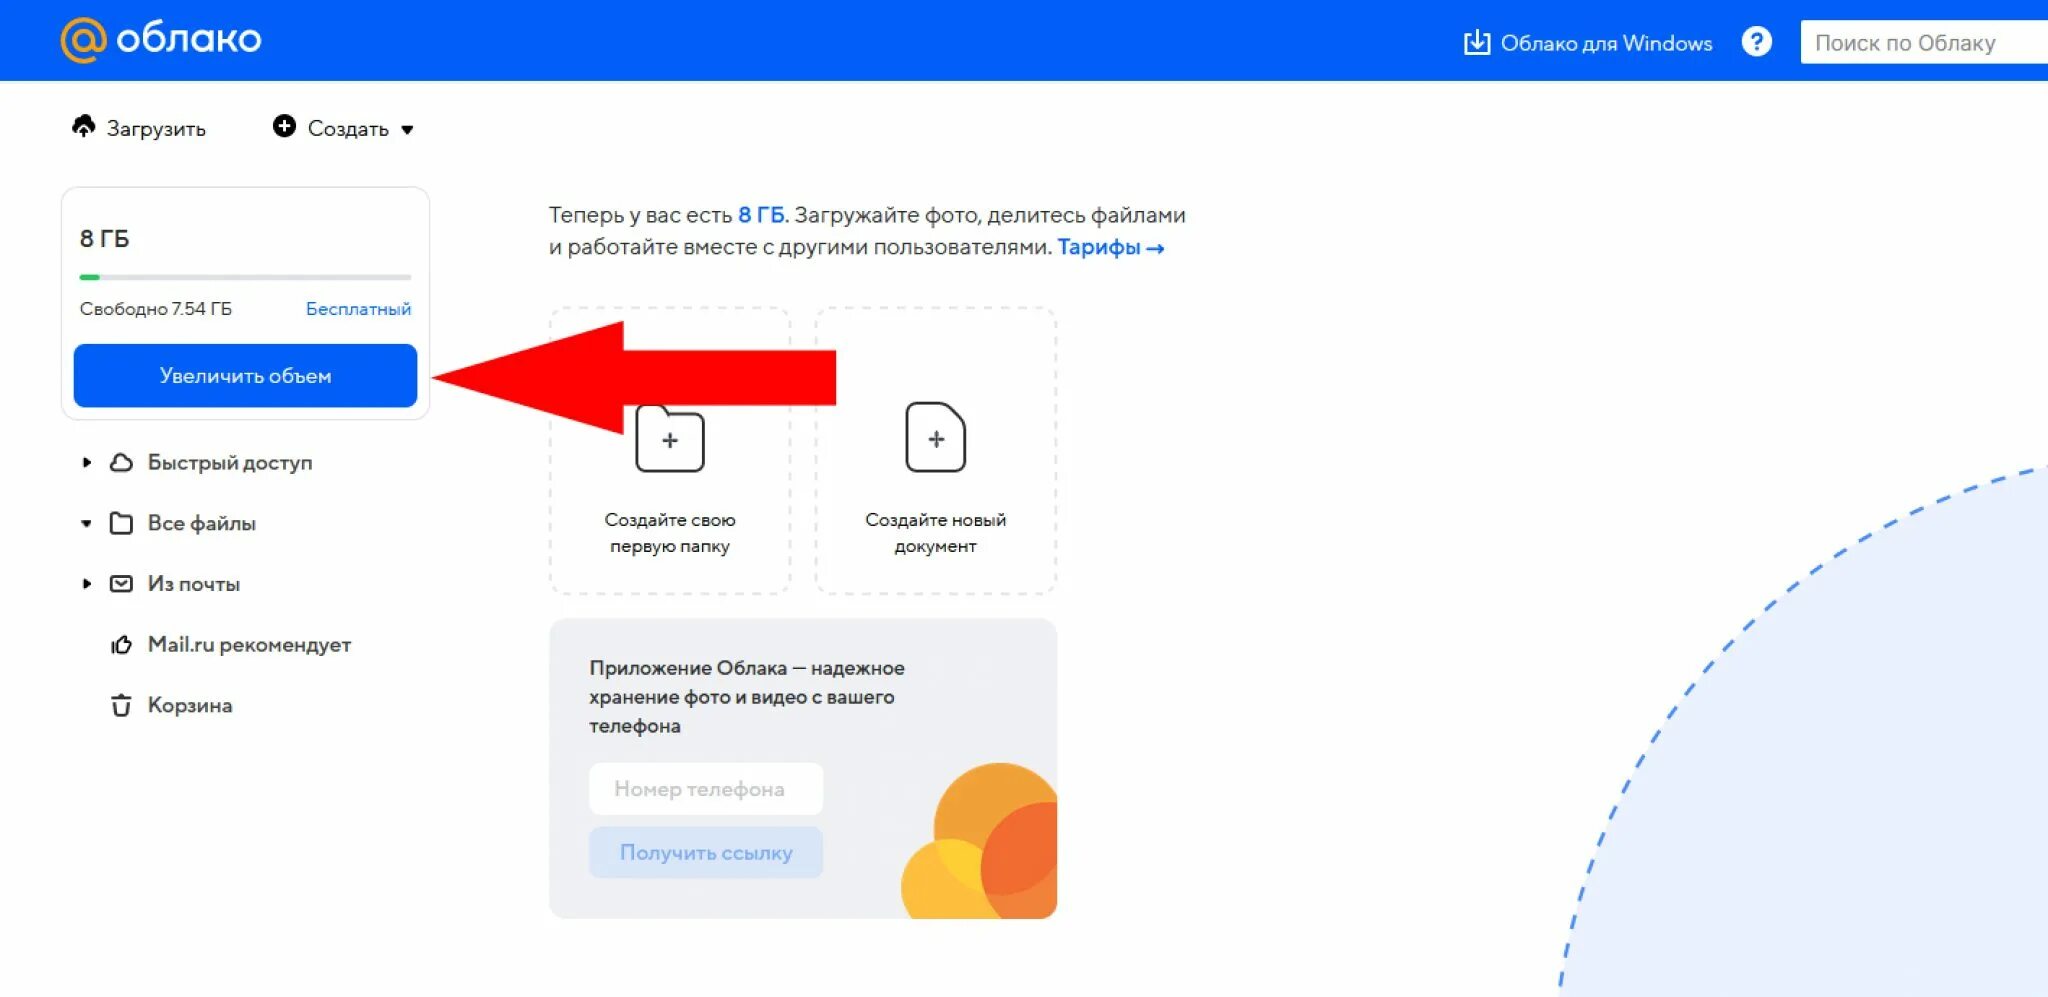The width and height of the screenshot is (2048, 997).
Task: Open the Корзина trash icon
Action: [121, 705]
